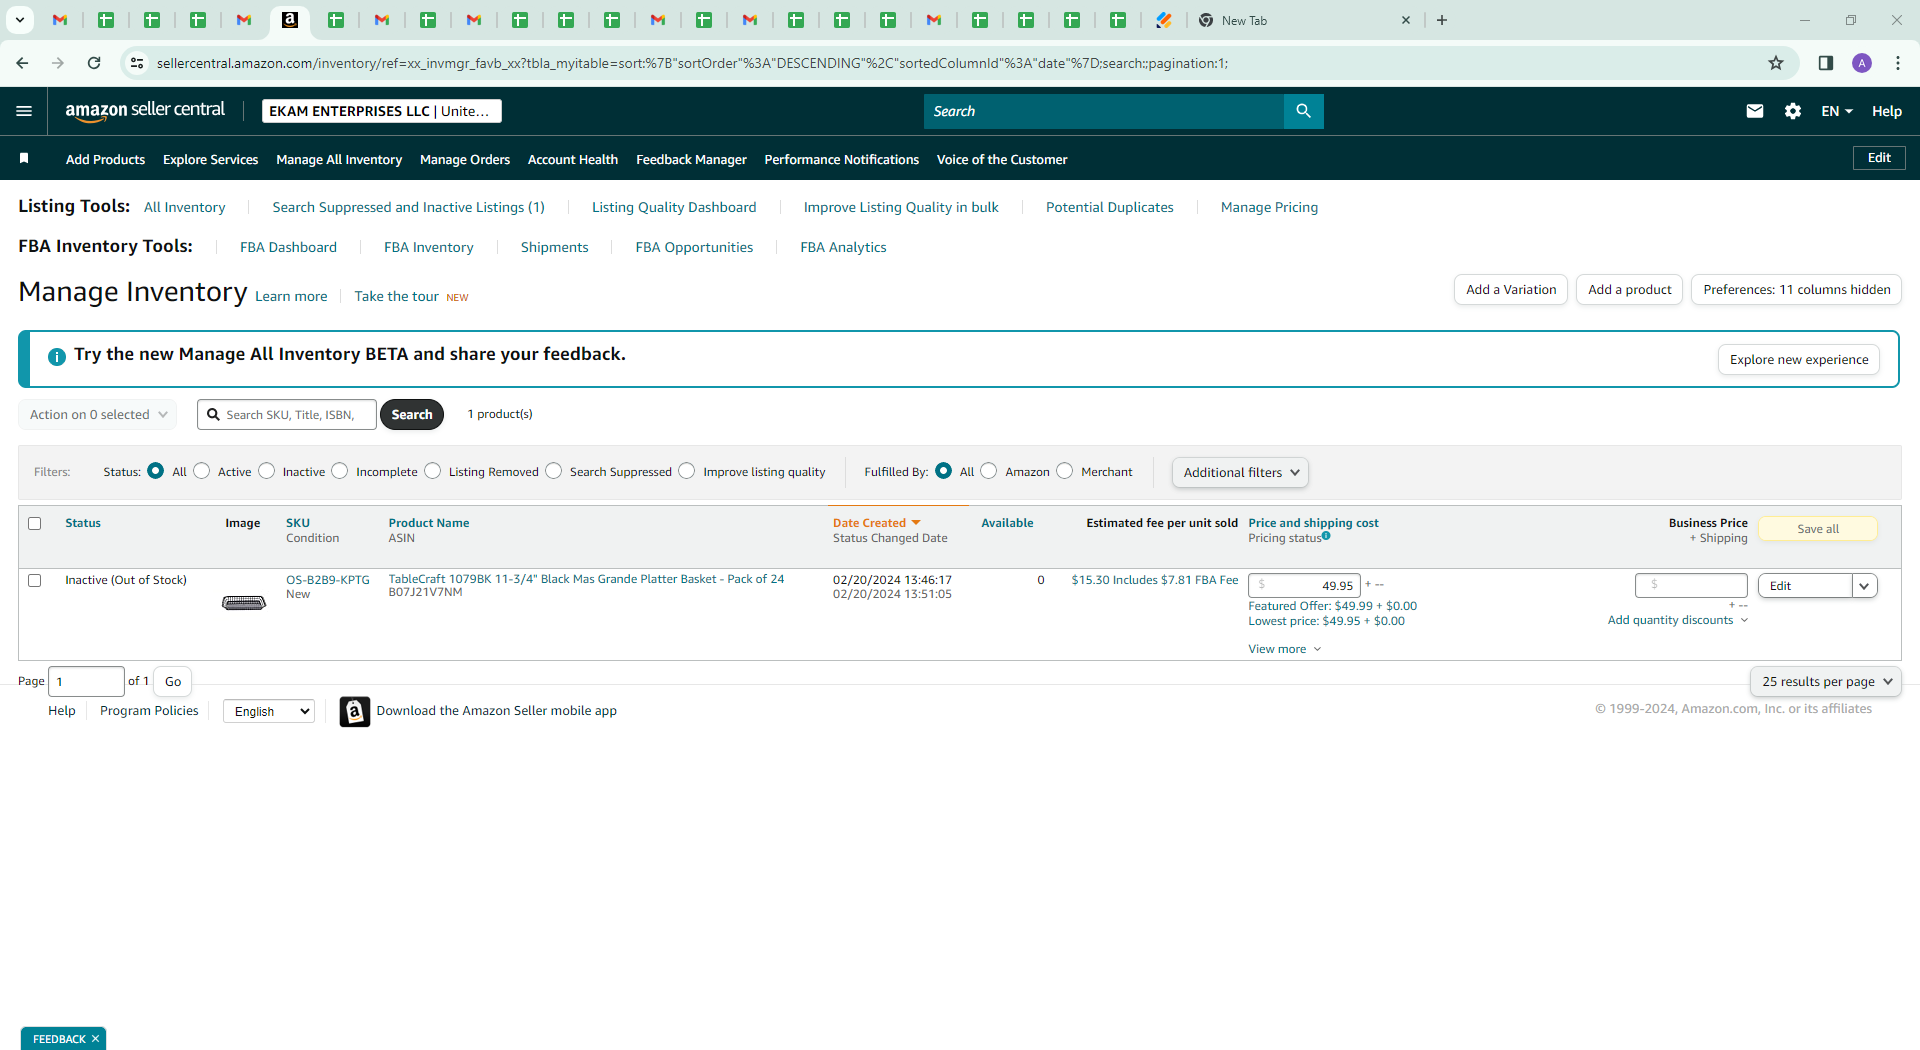This screenshot has height=1050, width=1920.
Task: Open the hamburger navigation menu
Action: coord(24,111)
